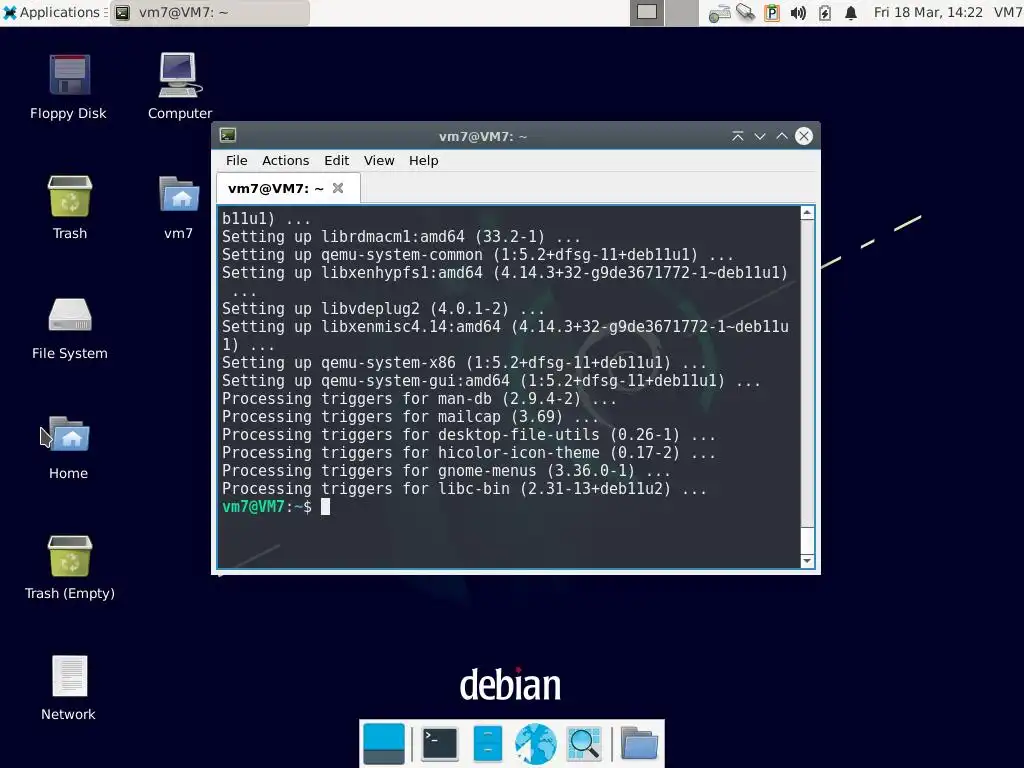
Task: Click the line 'Setting up qemu-system-gui:amd64'
Action: [490, 381]
